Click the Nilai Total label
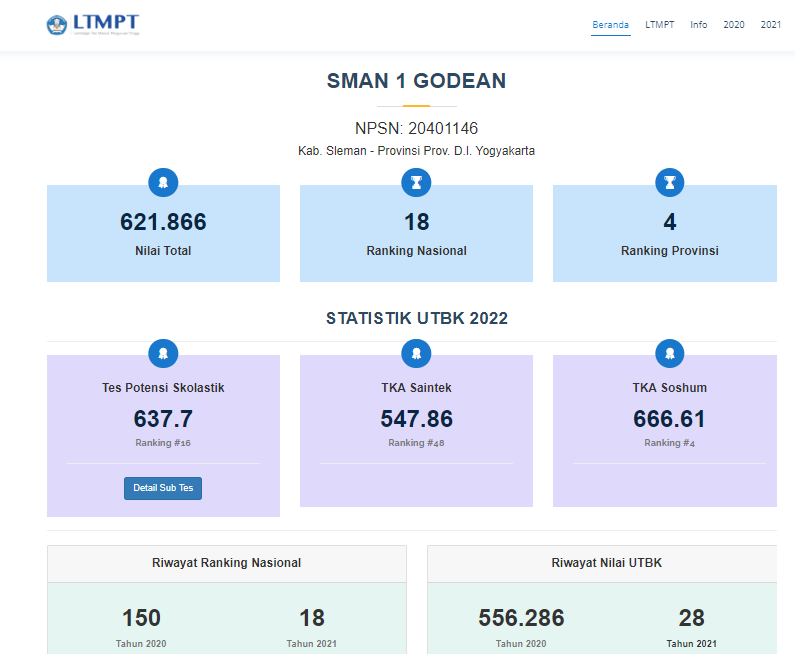Image resolution: width=795 pixels, height=654 pixels. click(163, 251)
